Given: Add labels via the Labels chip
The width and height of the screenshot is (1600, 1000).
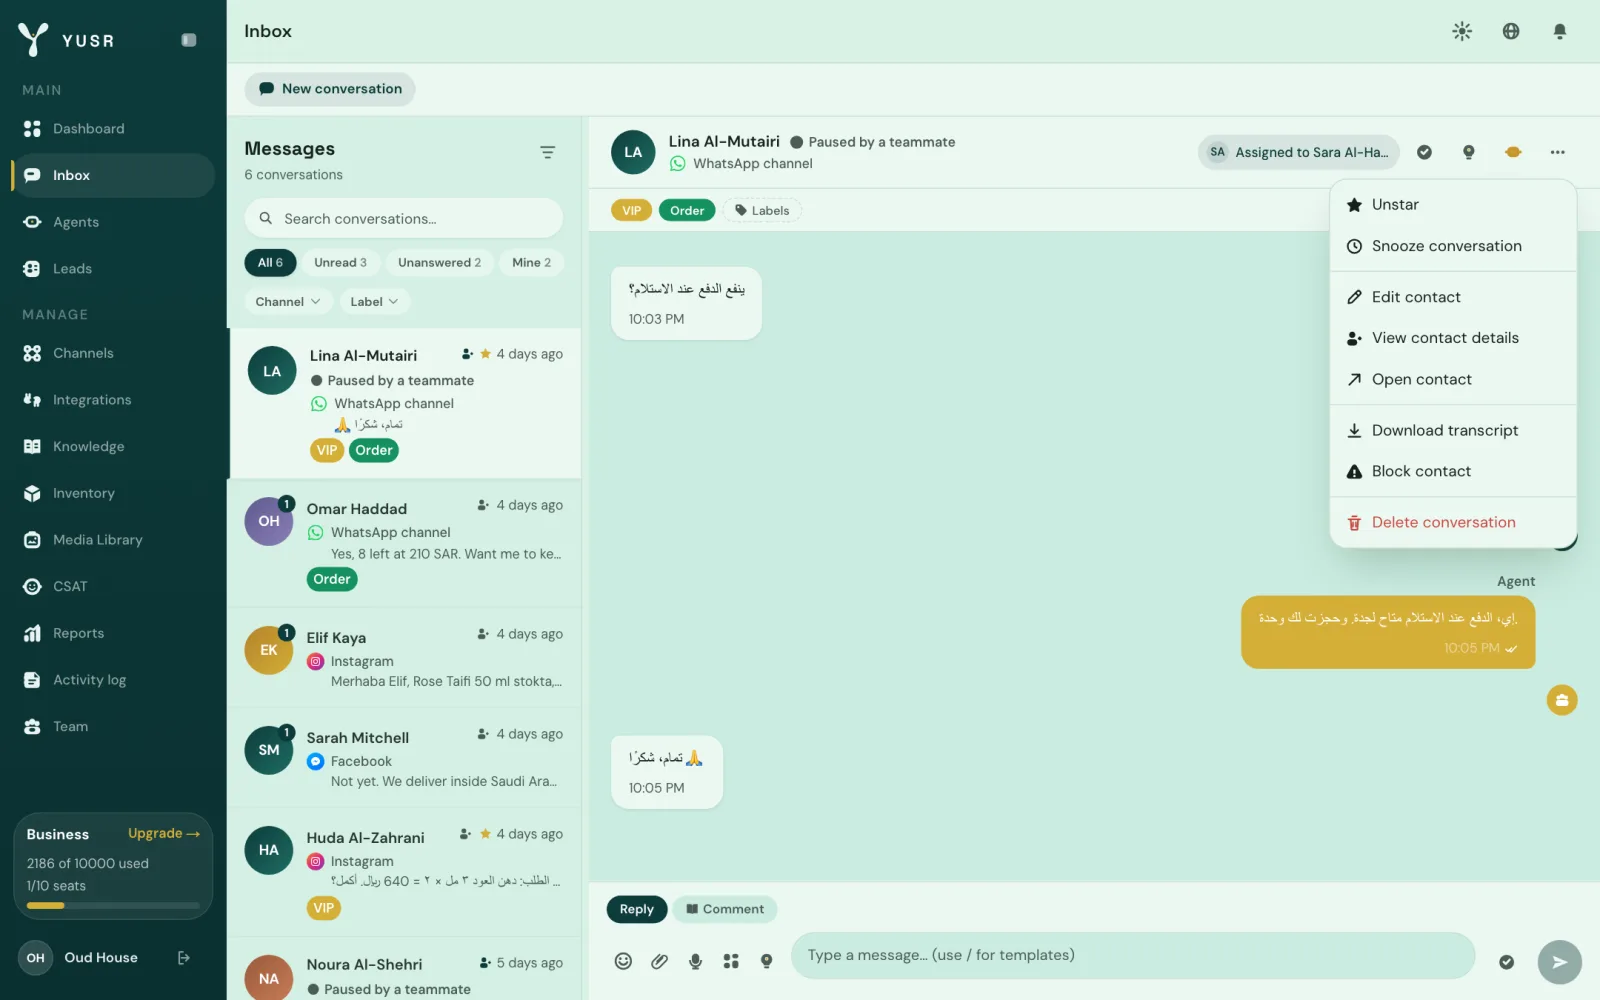Looking at the screenshot, I should click(x=762, y=210).
